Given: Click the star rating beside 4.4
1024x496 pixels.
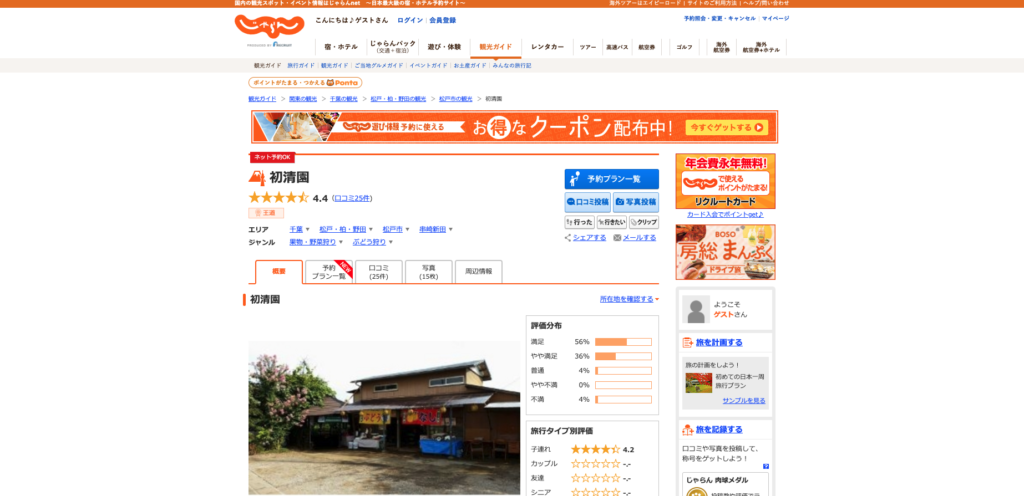Looking at the screenshot, I should coord(278,198).
